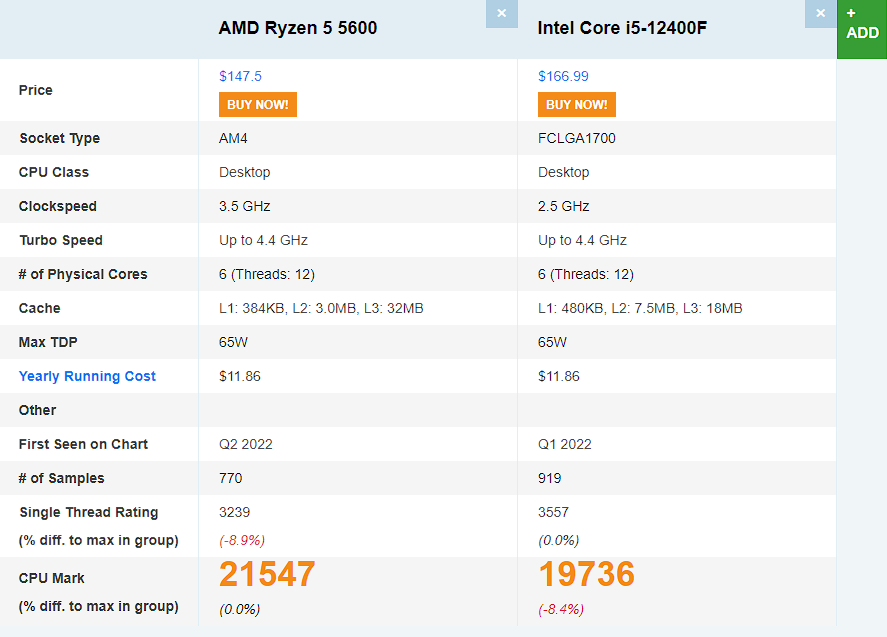Click the red -8.4% difference text
This screenshot has height=637, width=887.
point(561,609)
